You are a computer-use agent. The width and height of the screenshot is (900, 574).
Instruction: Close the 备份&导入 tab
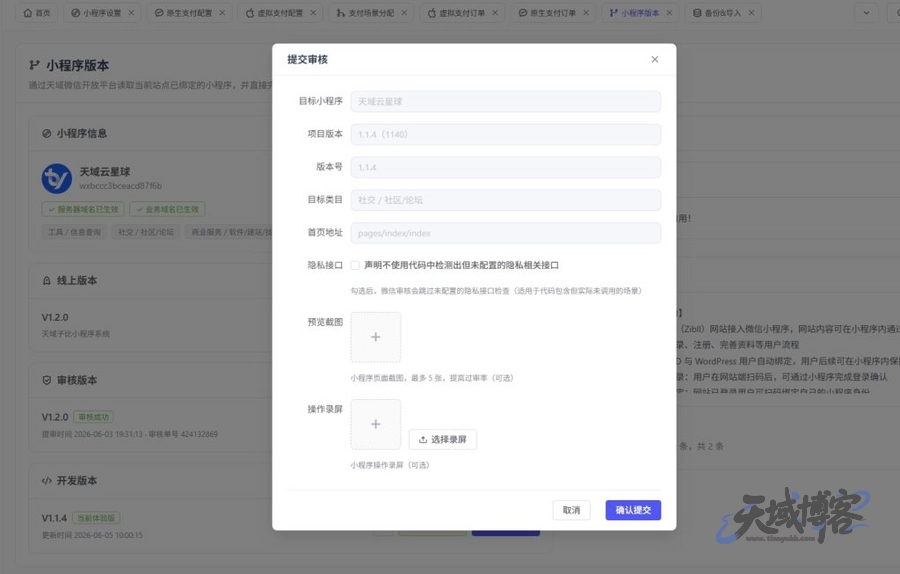(x=751, y=13)
